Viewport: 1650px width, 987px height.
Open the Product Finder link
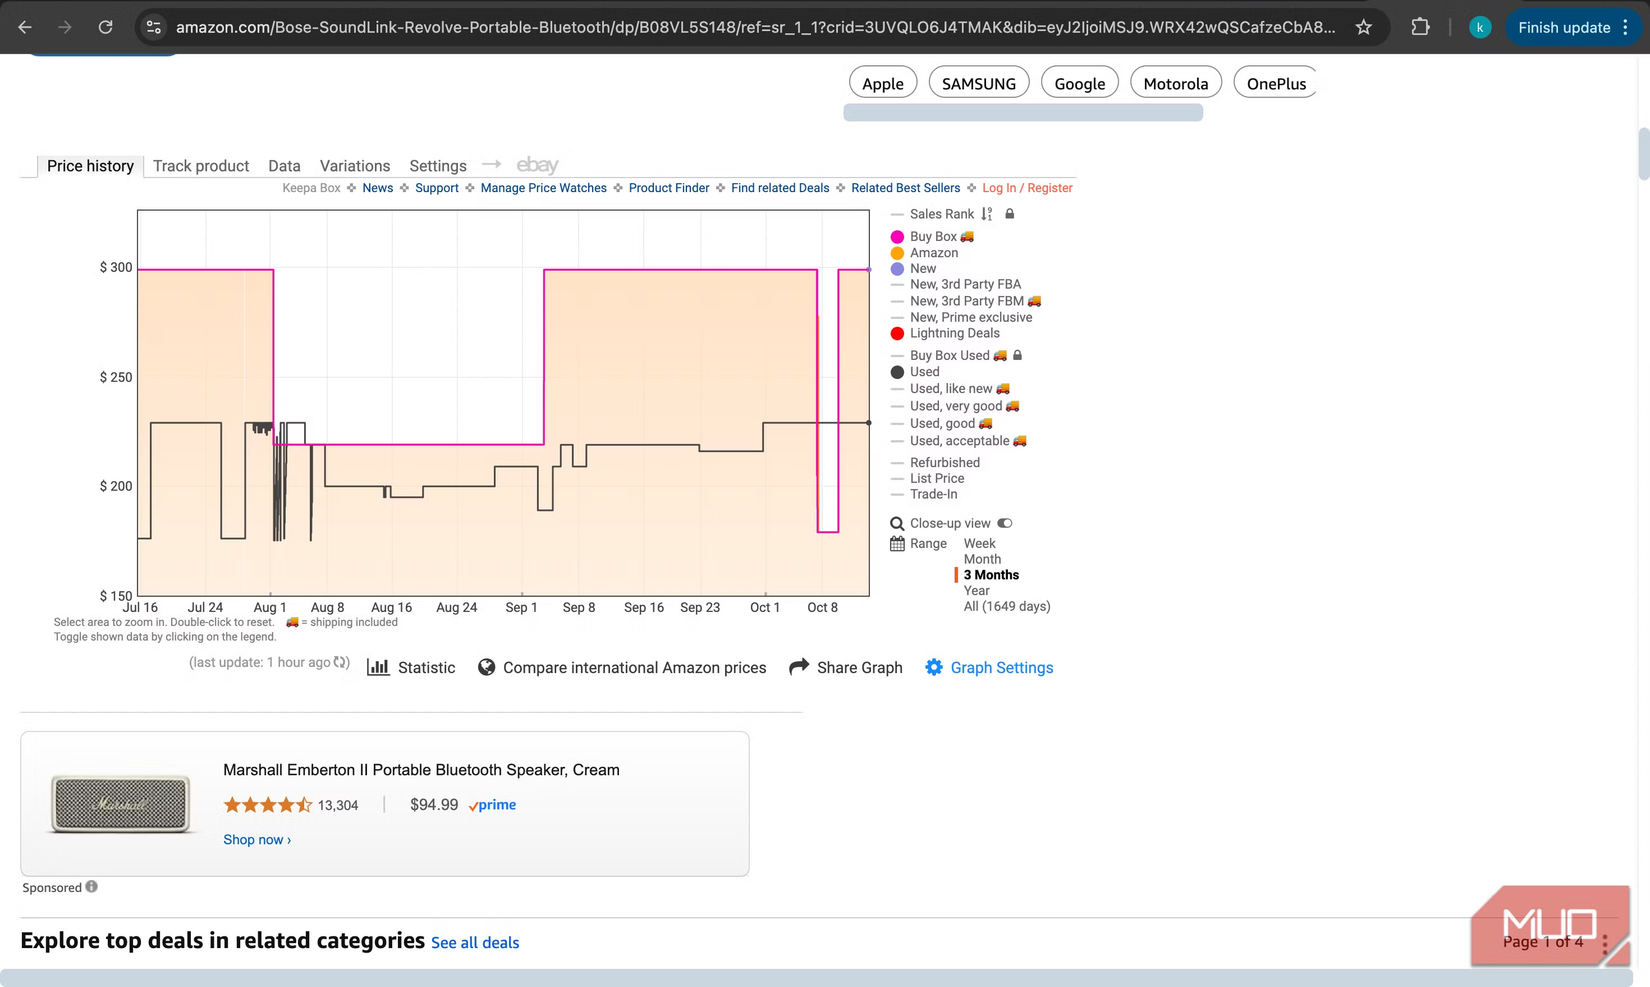pos(669,188)
